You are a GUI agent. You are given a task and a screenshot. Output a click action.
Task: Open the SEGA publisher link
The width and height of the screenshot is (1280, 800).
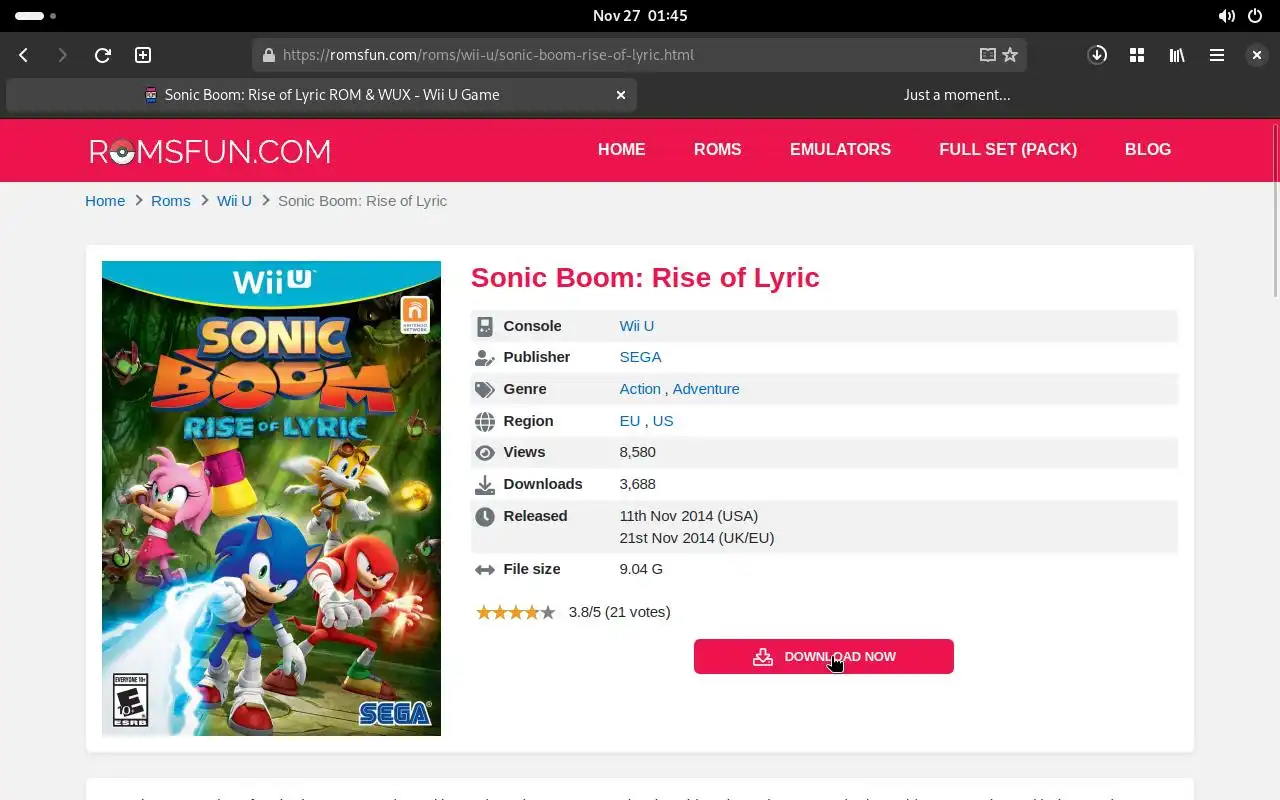[x=640, y=357]
